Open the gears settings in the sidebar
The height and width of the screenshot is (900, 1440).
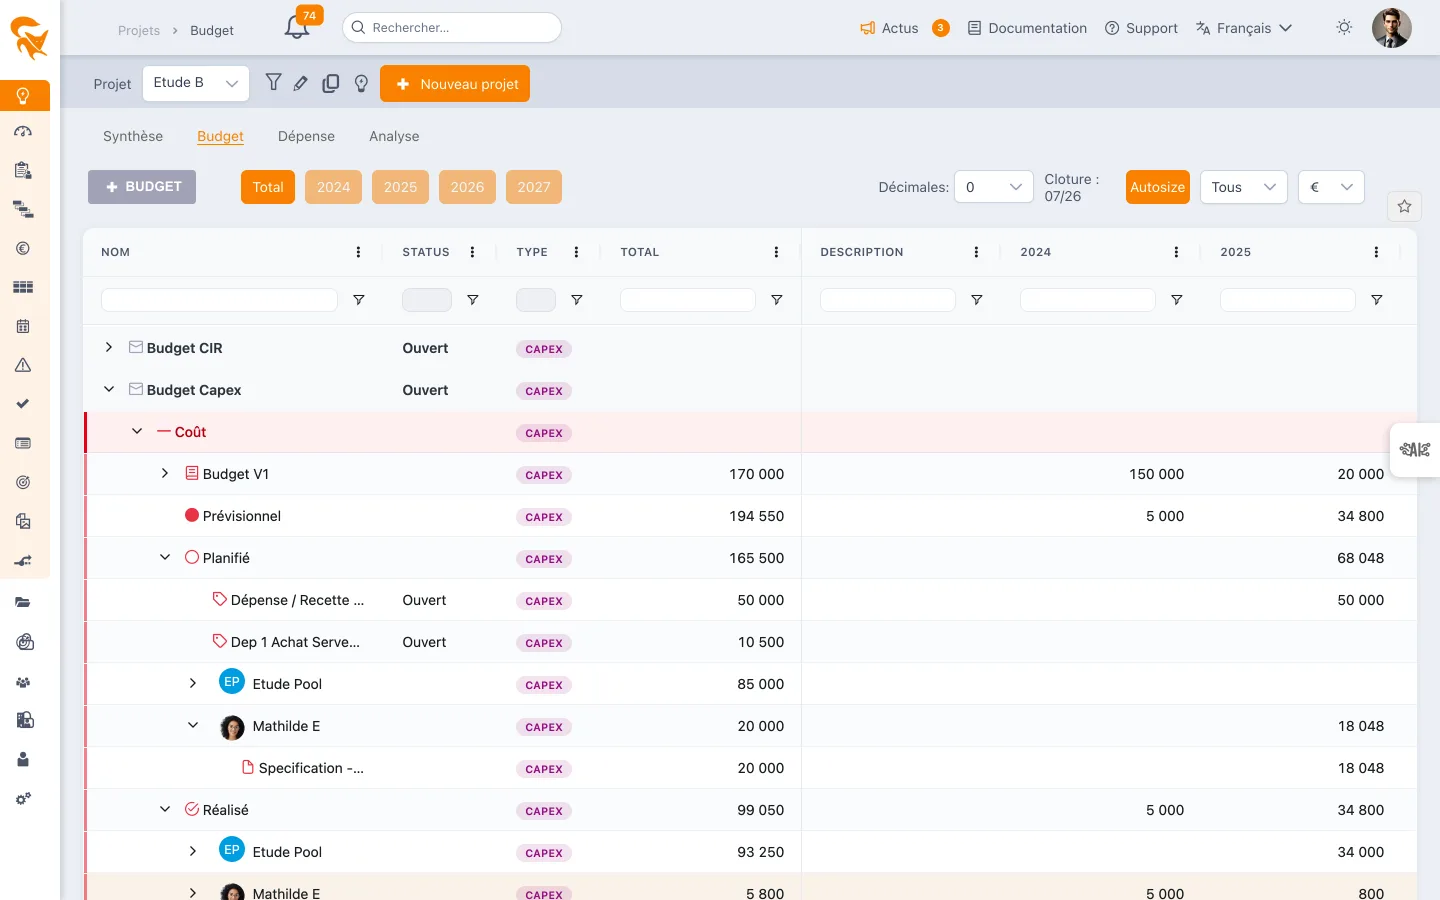[23, 799]
